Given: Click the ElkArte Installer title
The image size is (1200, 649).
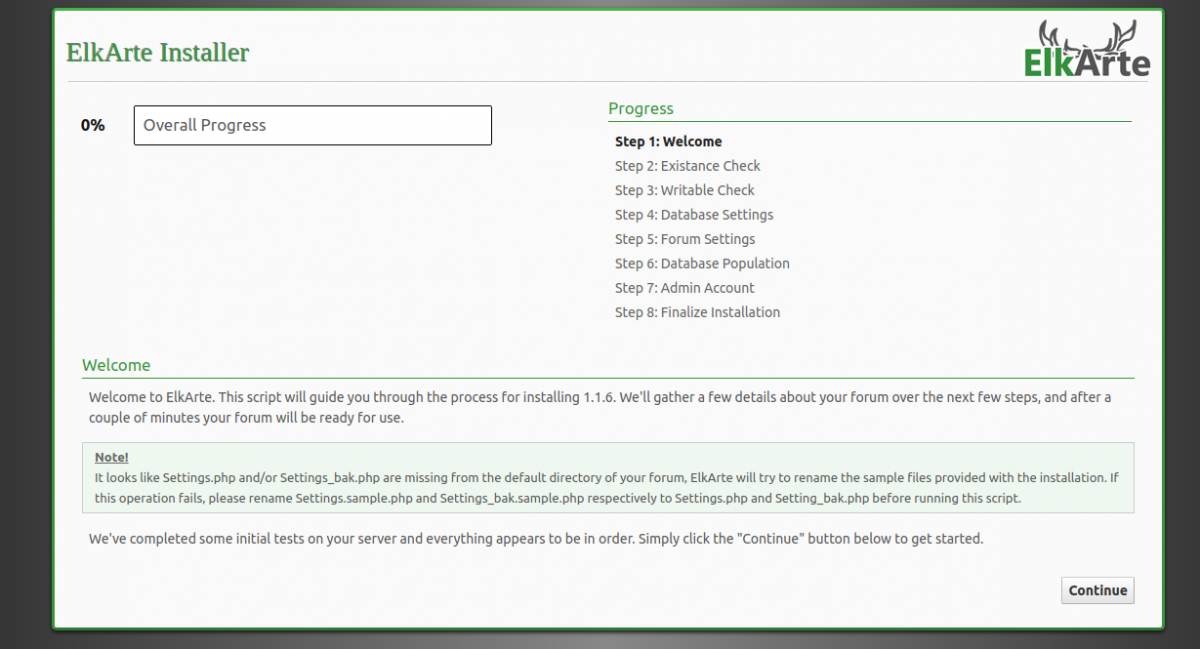Looking at the screenshot, I should [x=158, y=52].
